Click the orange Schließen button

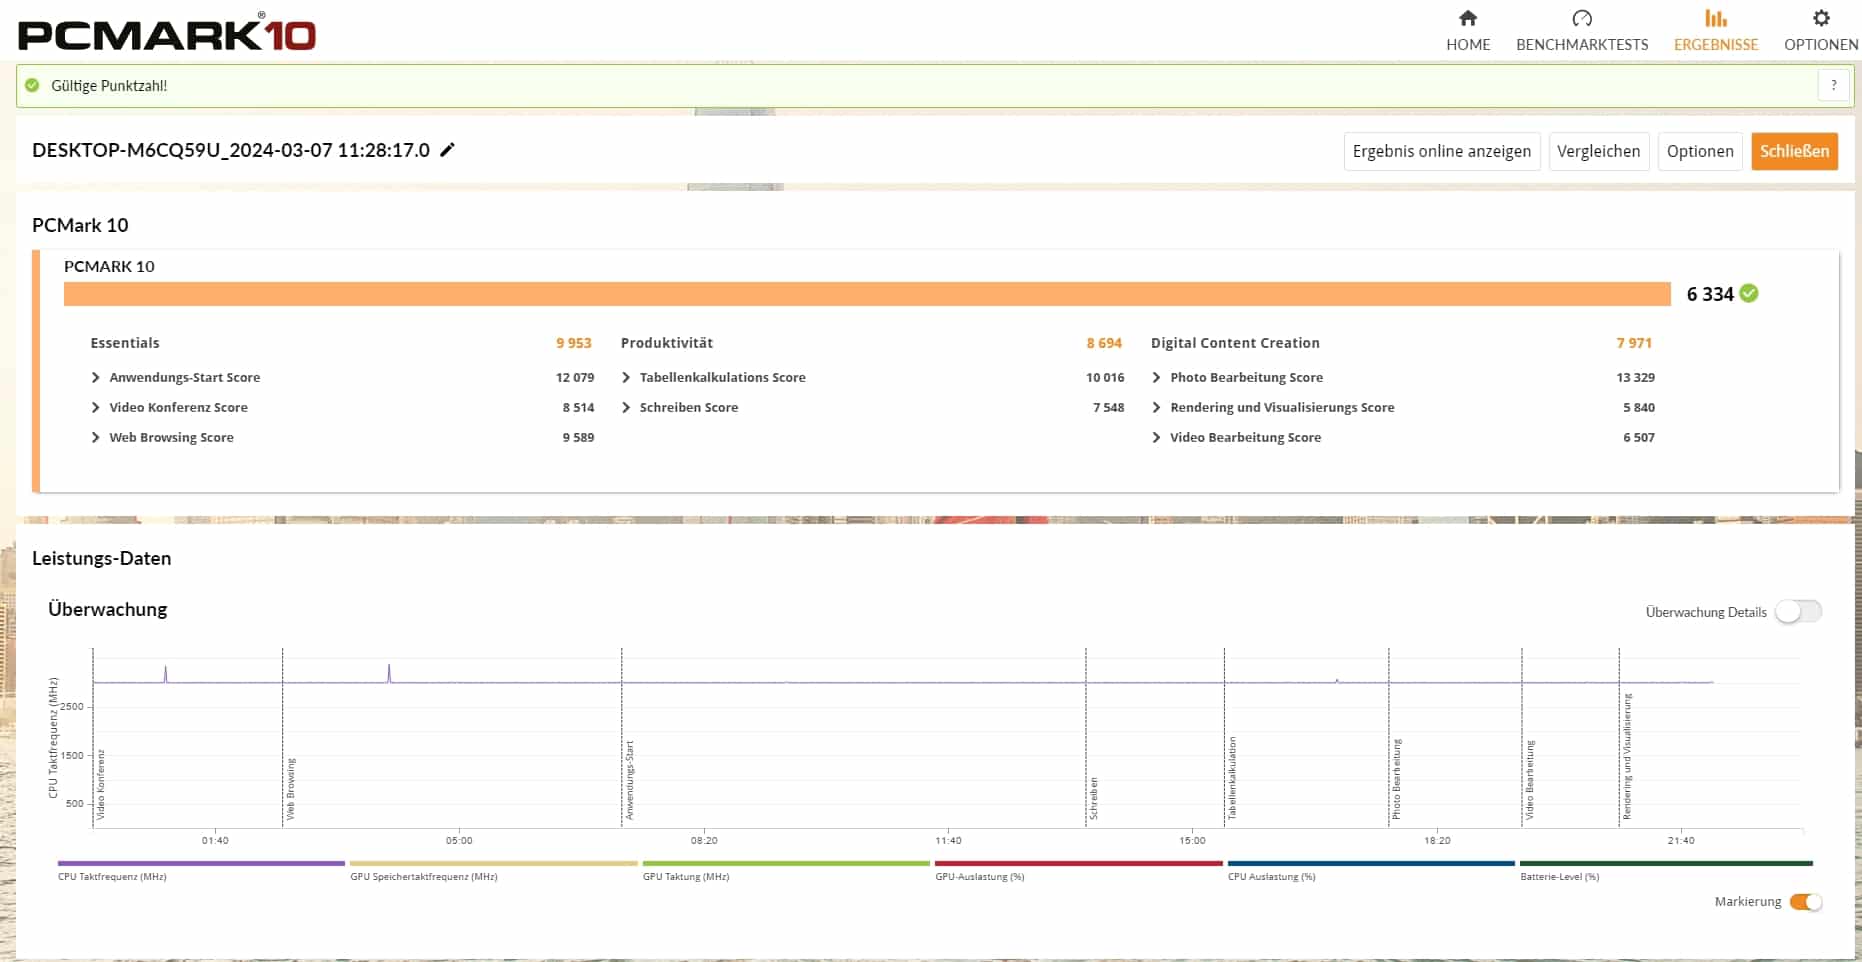click(x=1794, y=151)
